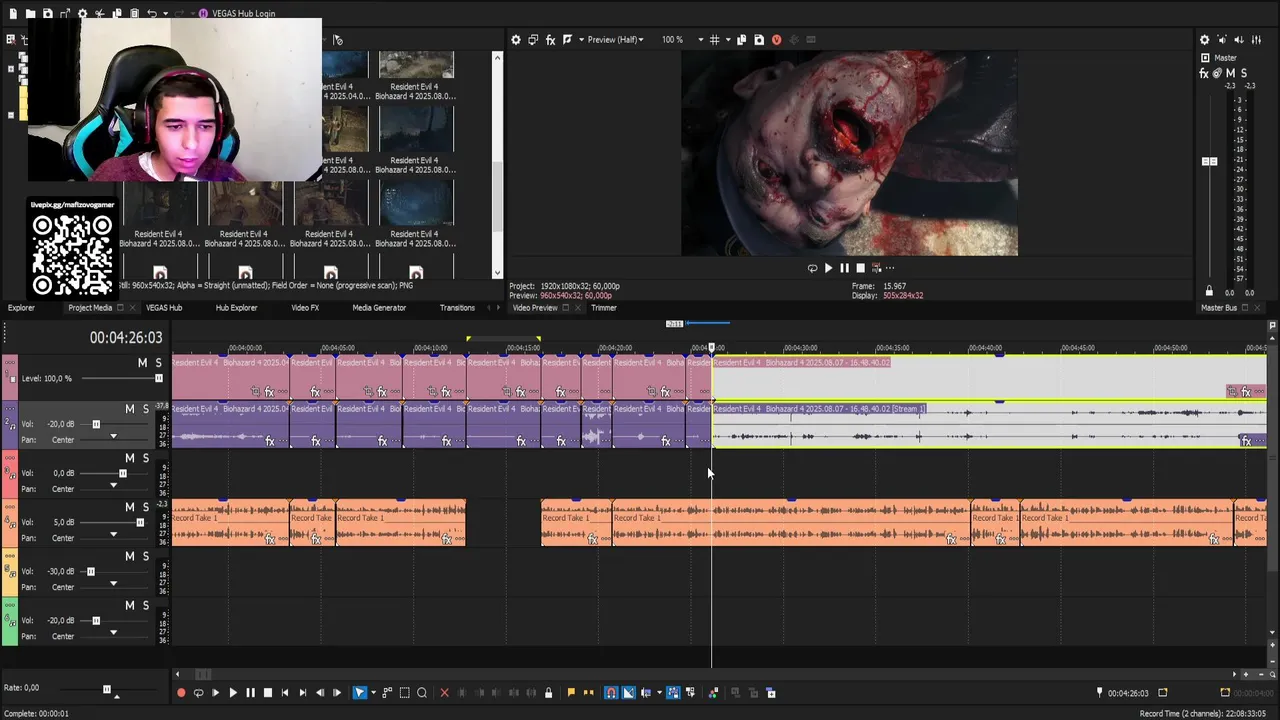Expand the overlays grid dropdown arrow

[x=726, y=40]
